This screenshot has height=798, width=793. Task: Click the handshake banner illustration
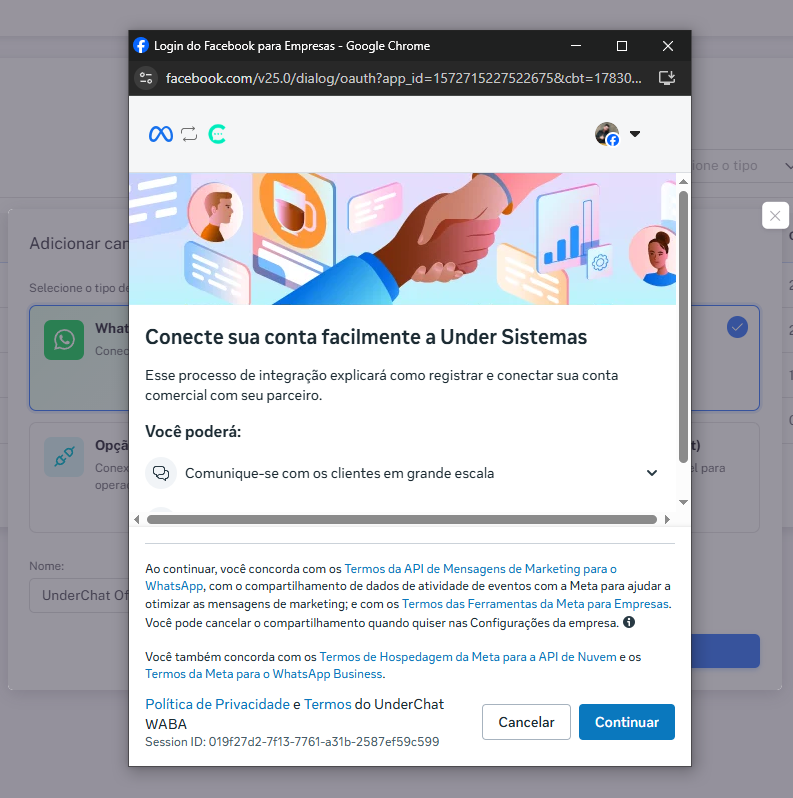pos(402,239)
